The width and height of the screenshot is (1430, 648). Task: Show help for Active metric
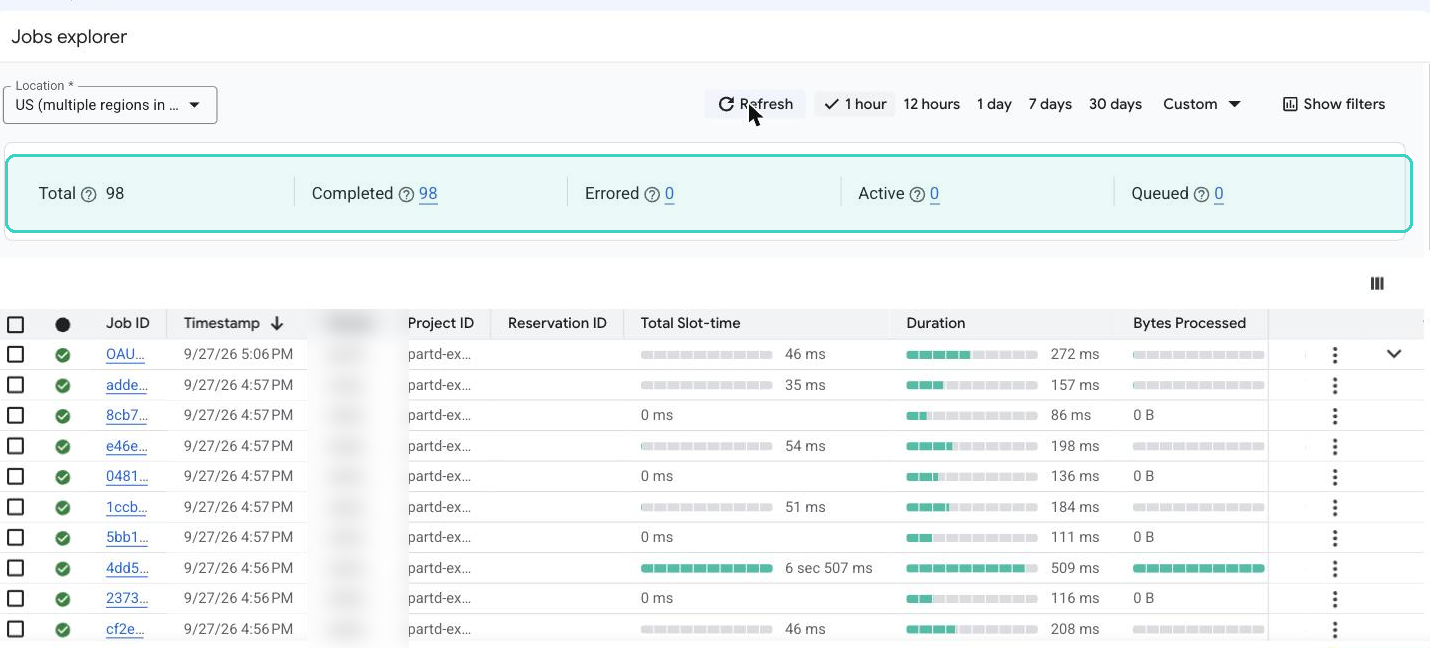pyautogui.click(x=917, y=195)
